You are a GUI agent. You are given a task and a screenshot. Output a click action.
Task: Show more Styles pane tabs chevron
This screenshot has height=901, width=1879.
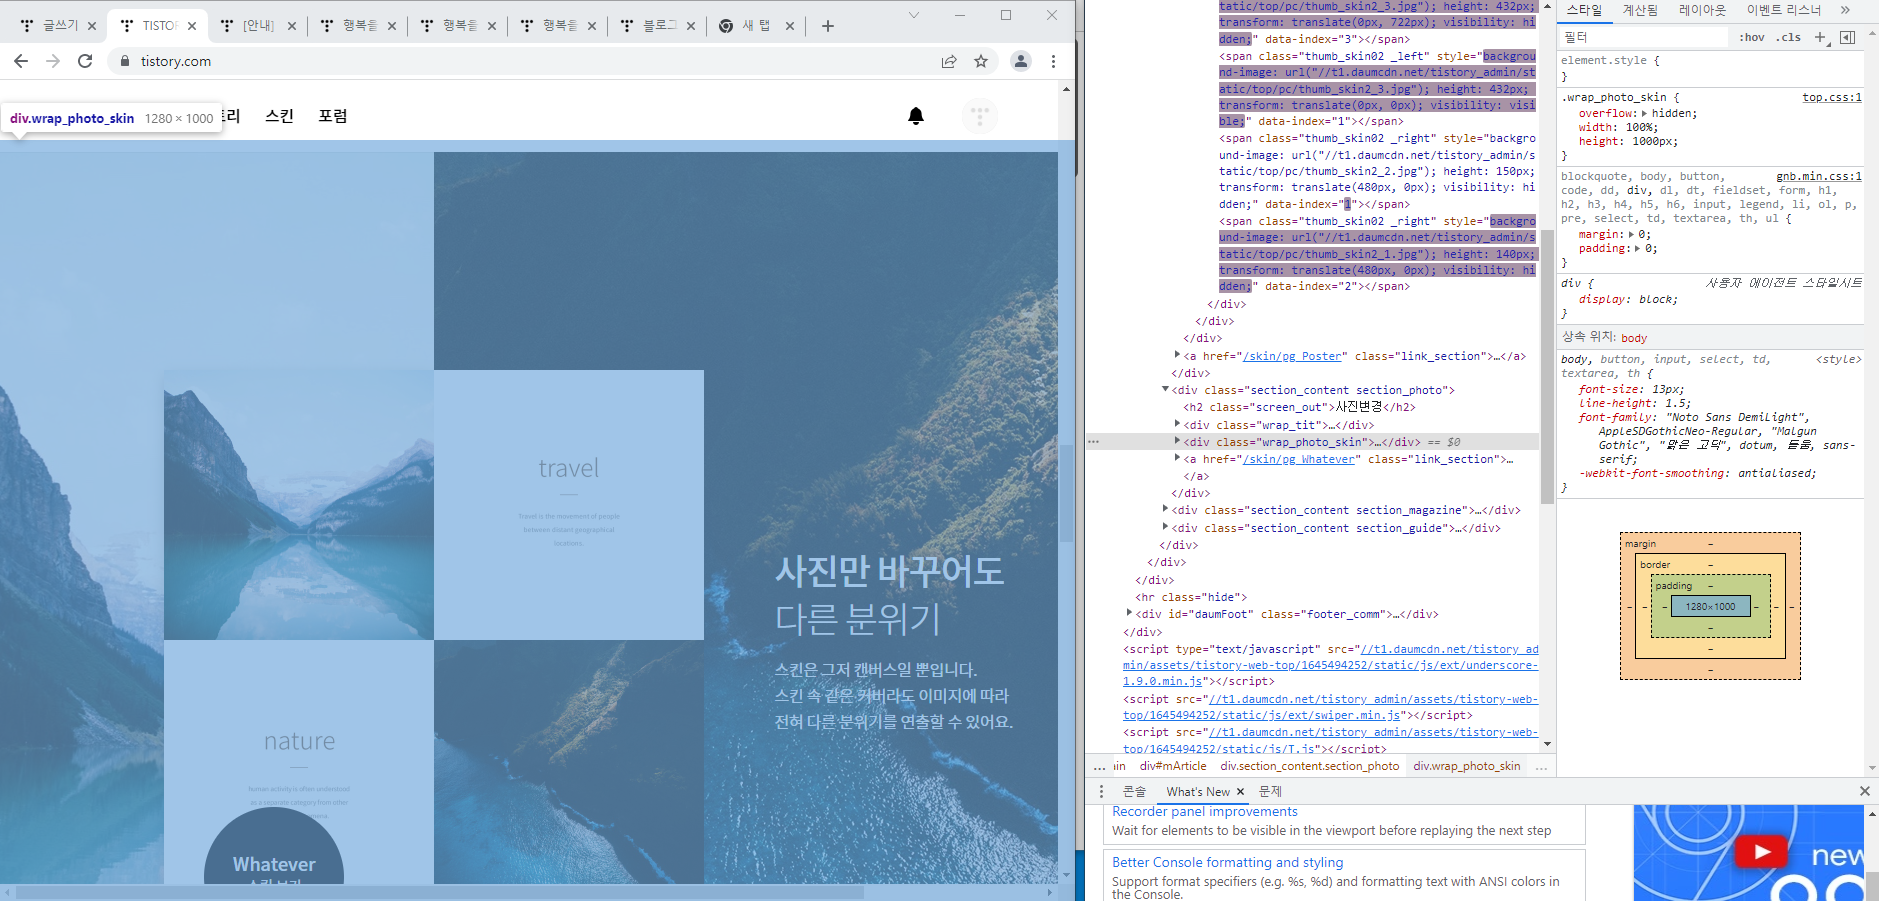tap(1845, 10)
